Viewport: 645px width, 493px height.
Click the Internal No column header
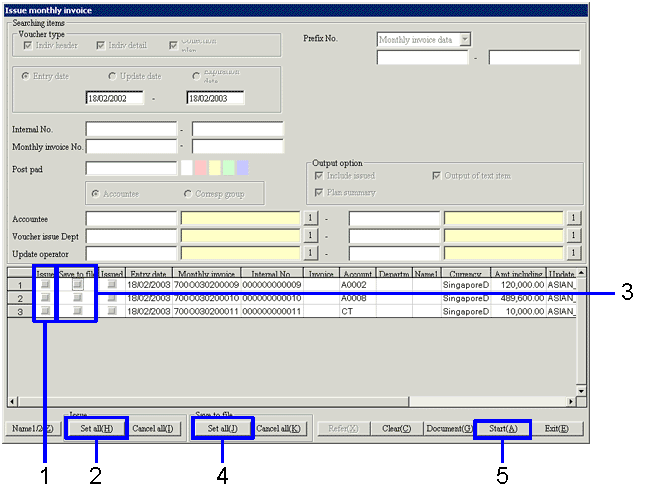pos(272,274)
